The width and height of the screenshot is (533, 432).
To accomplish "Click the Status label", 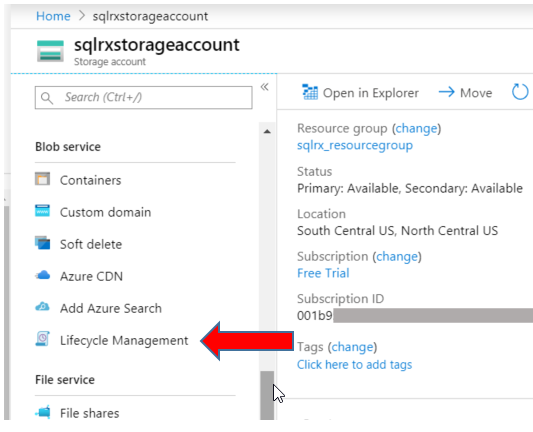I will click(314, 171).
